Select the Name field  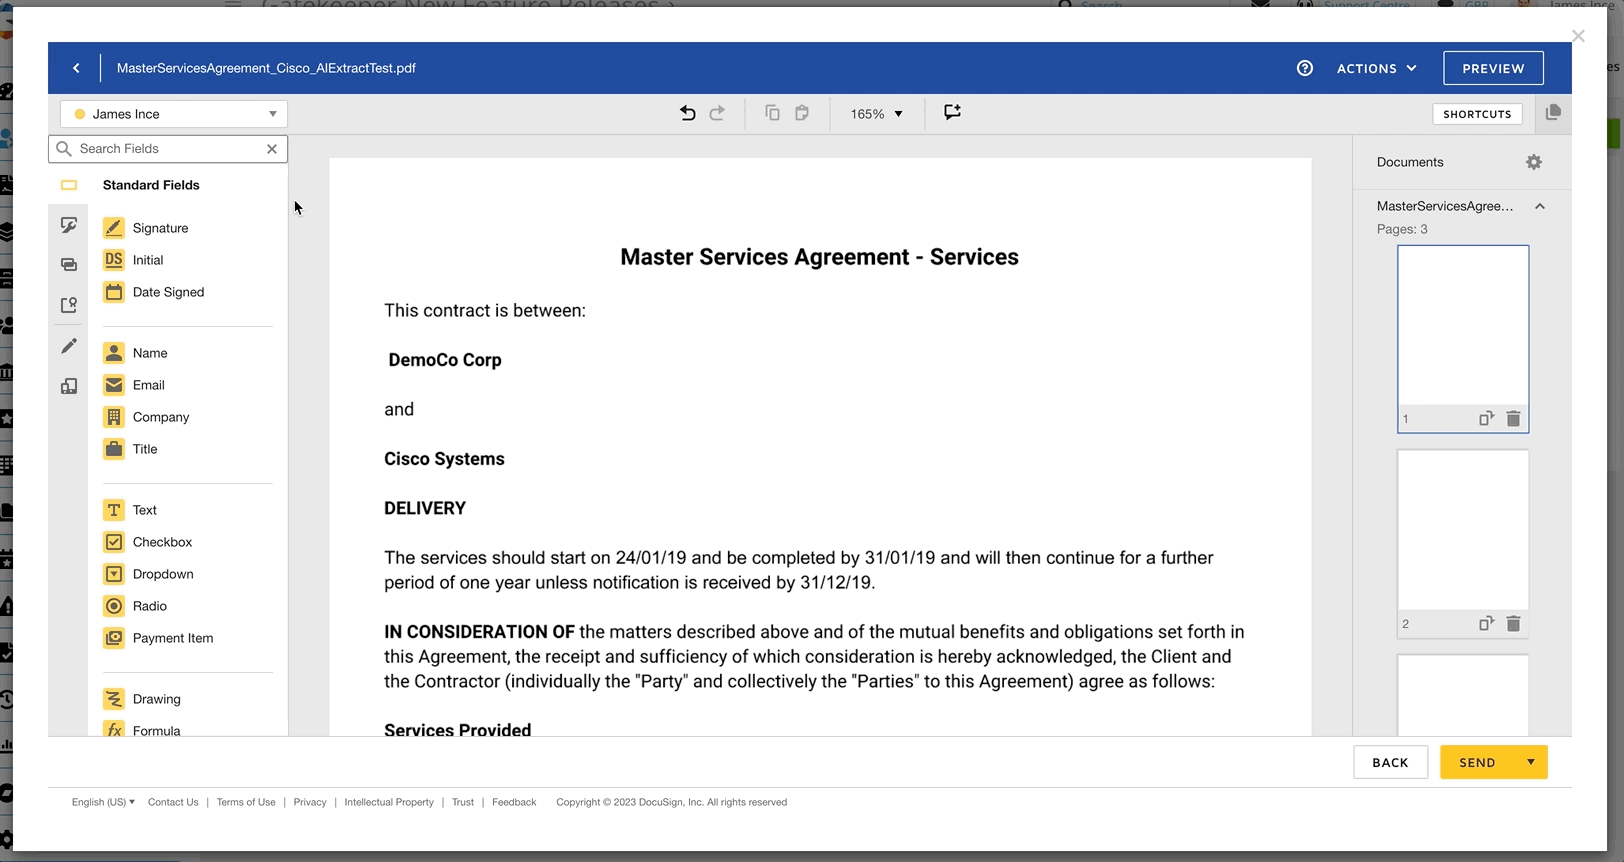tap(135, 353)
